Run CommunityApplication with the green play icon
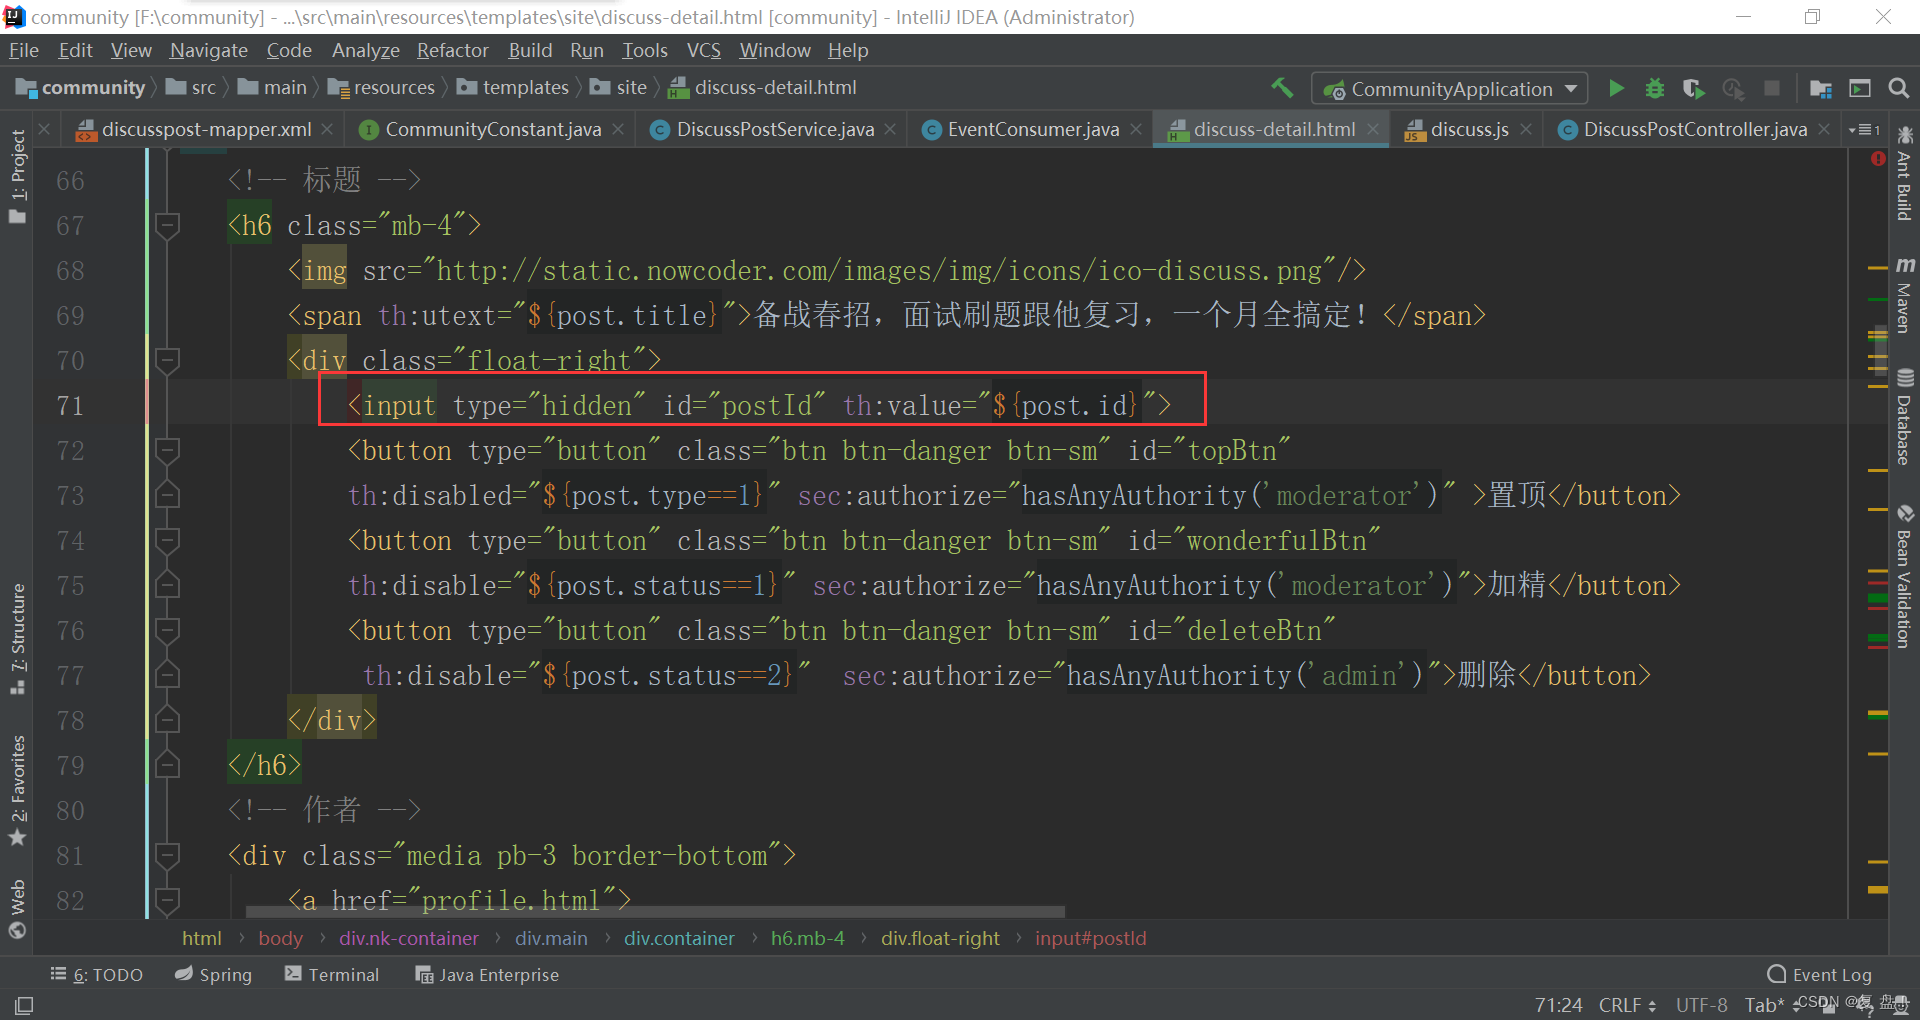The width and height of the screenshot is (1920, 1020). pyautogui.click(x=1616, y=88)
